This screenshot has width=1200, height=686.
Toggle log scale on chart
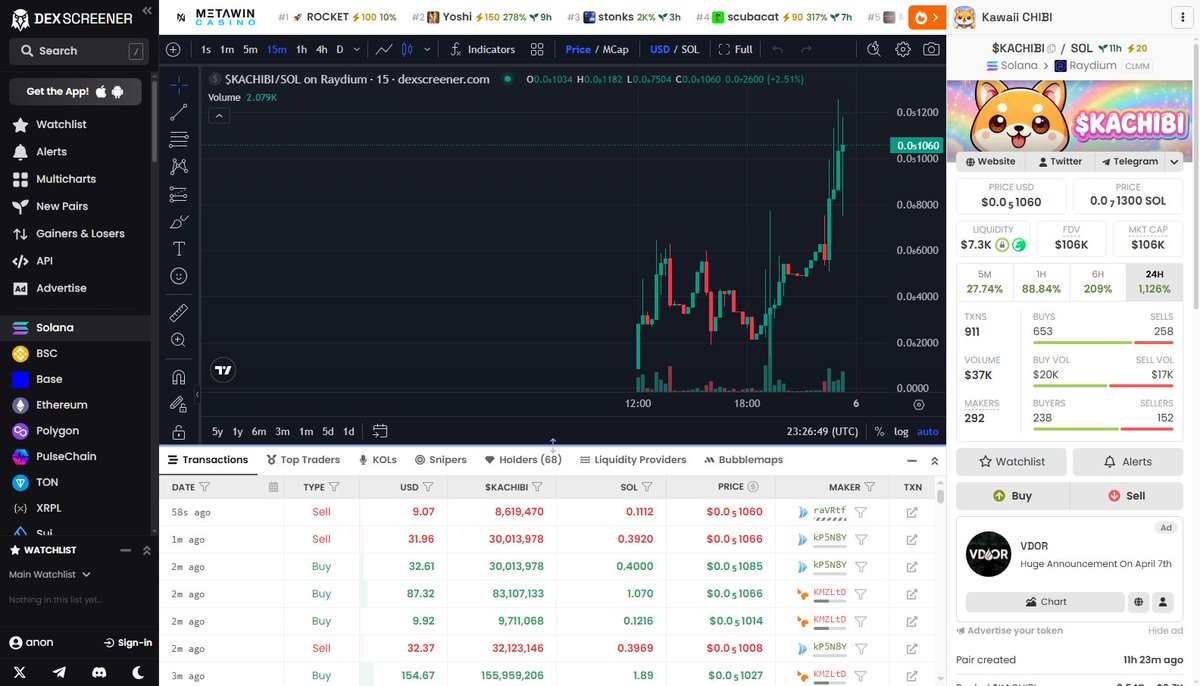click(901, 431)
